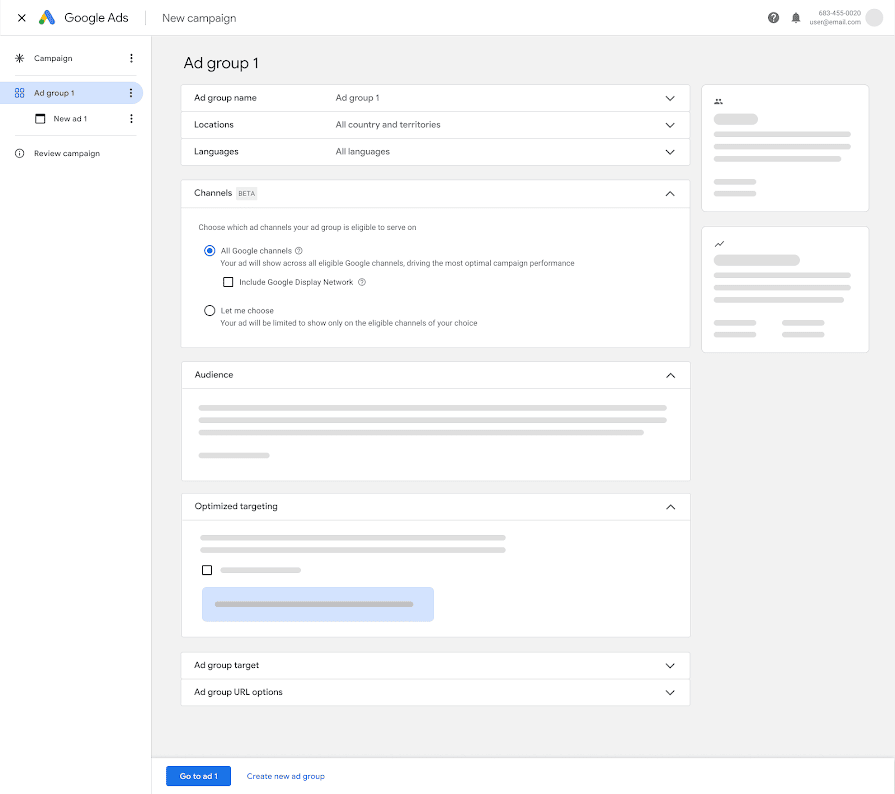This screenshot has width=895, height=794.
Task: Click the Google Ads logo
Action: click(83, 18)
